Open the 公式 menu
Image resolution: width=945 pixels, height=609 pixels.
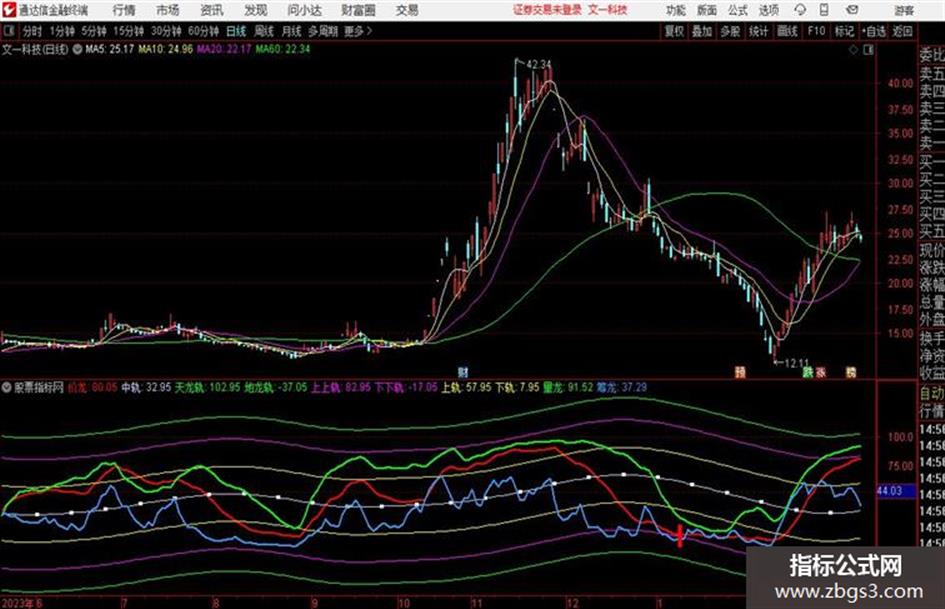(x=737, y=10)
